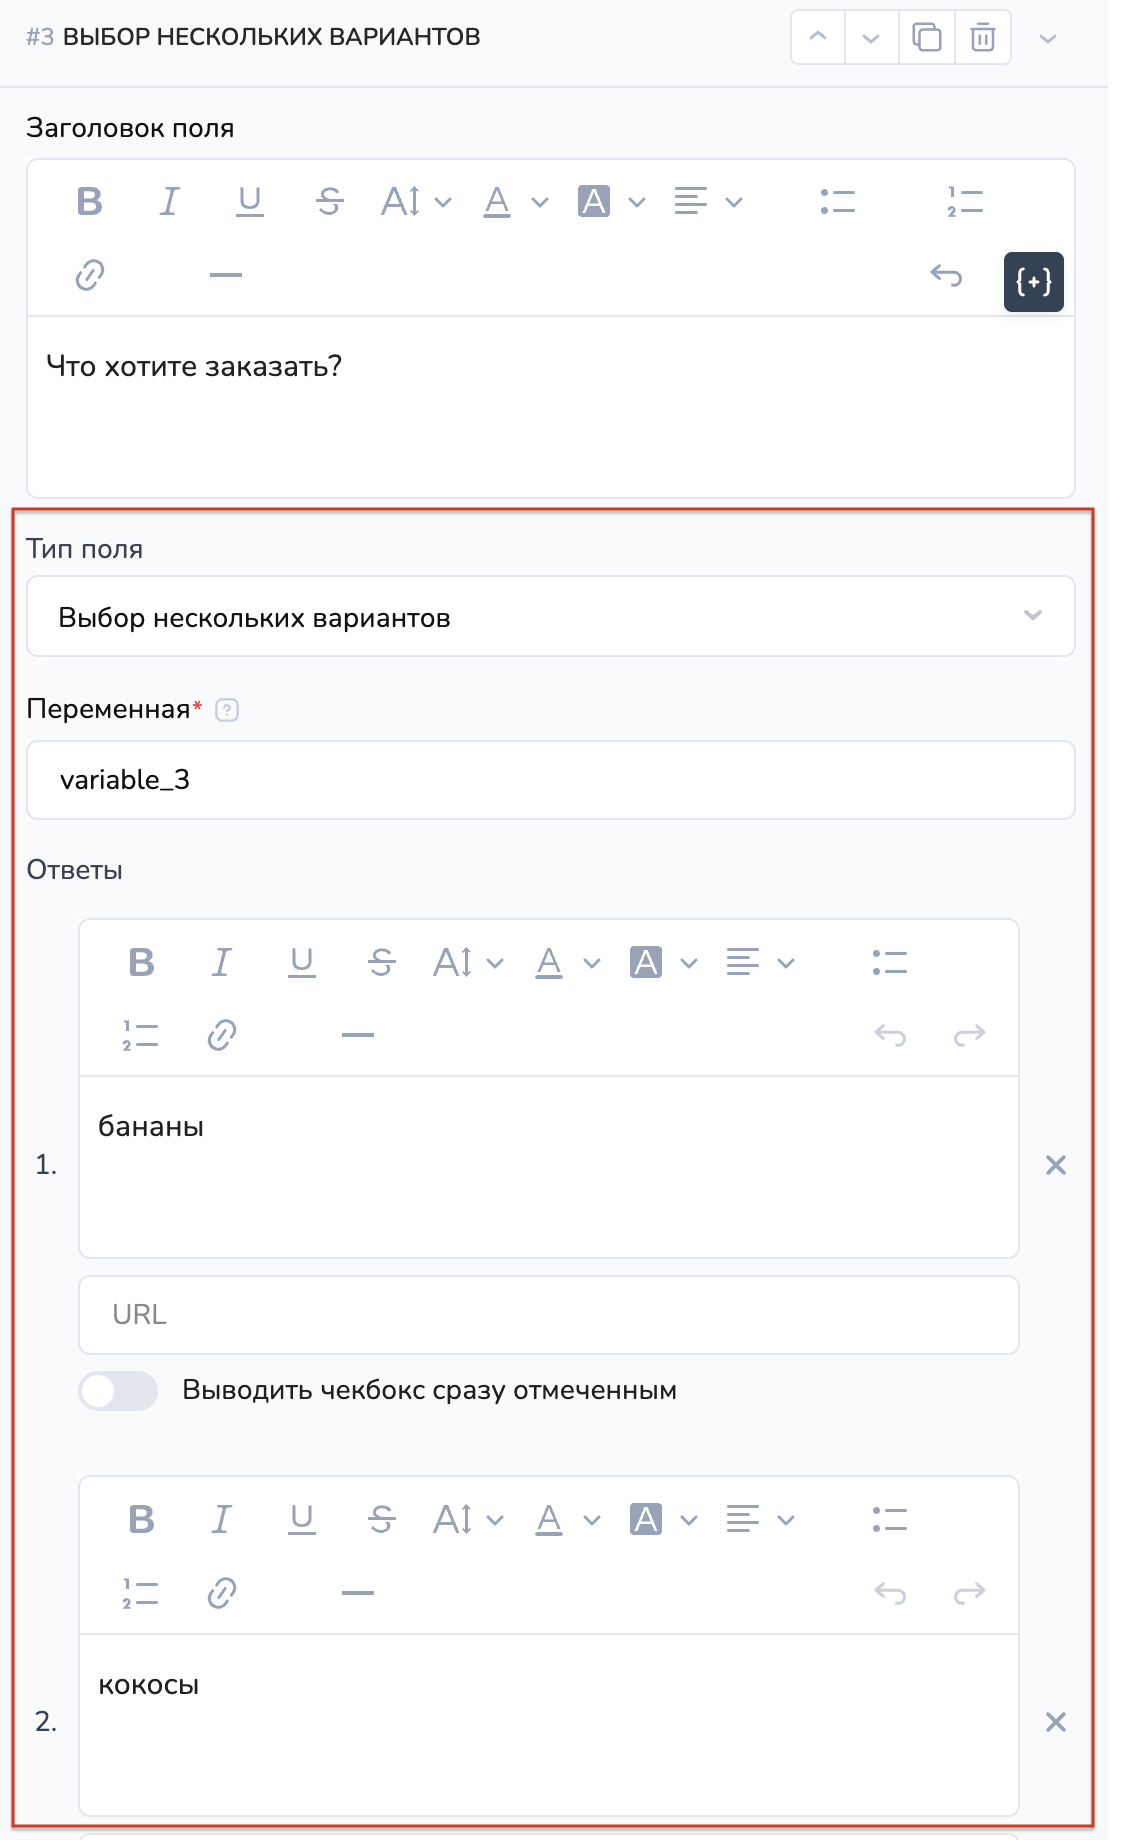This screenshot has height=1840, width=1122.
Task: Duplicate the multiple choice field
Action: [x=927, y=38]
